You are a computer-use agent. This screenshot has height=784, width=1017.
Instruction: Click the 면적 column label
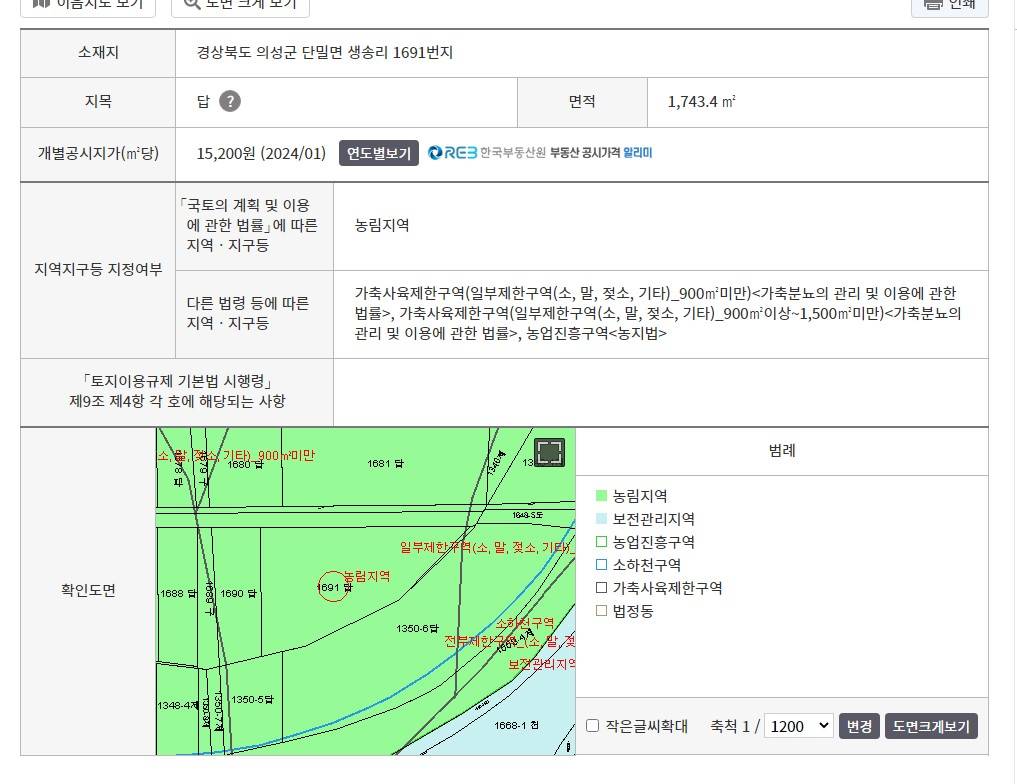[582, 102]
